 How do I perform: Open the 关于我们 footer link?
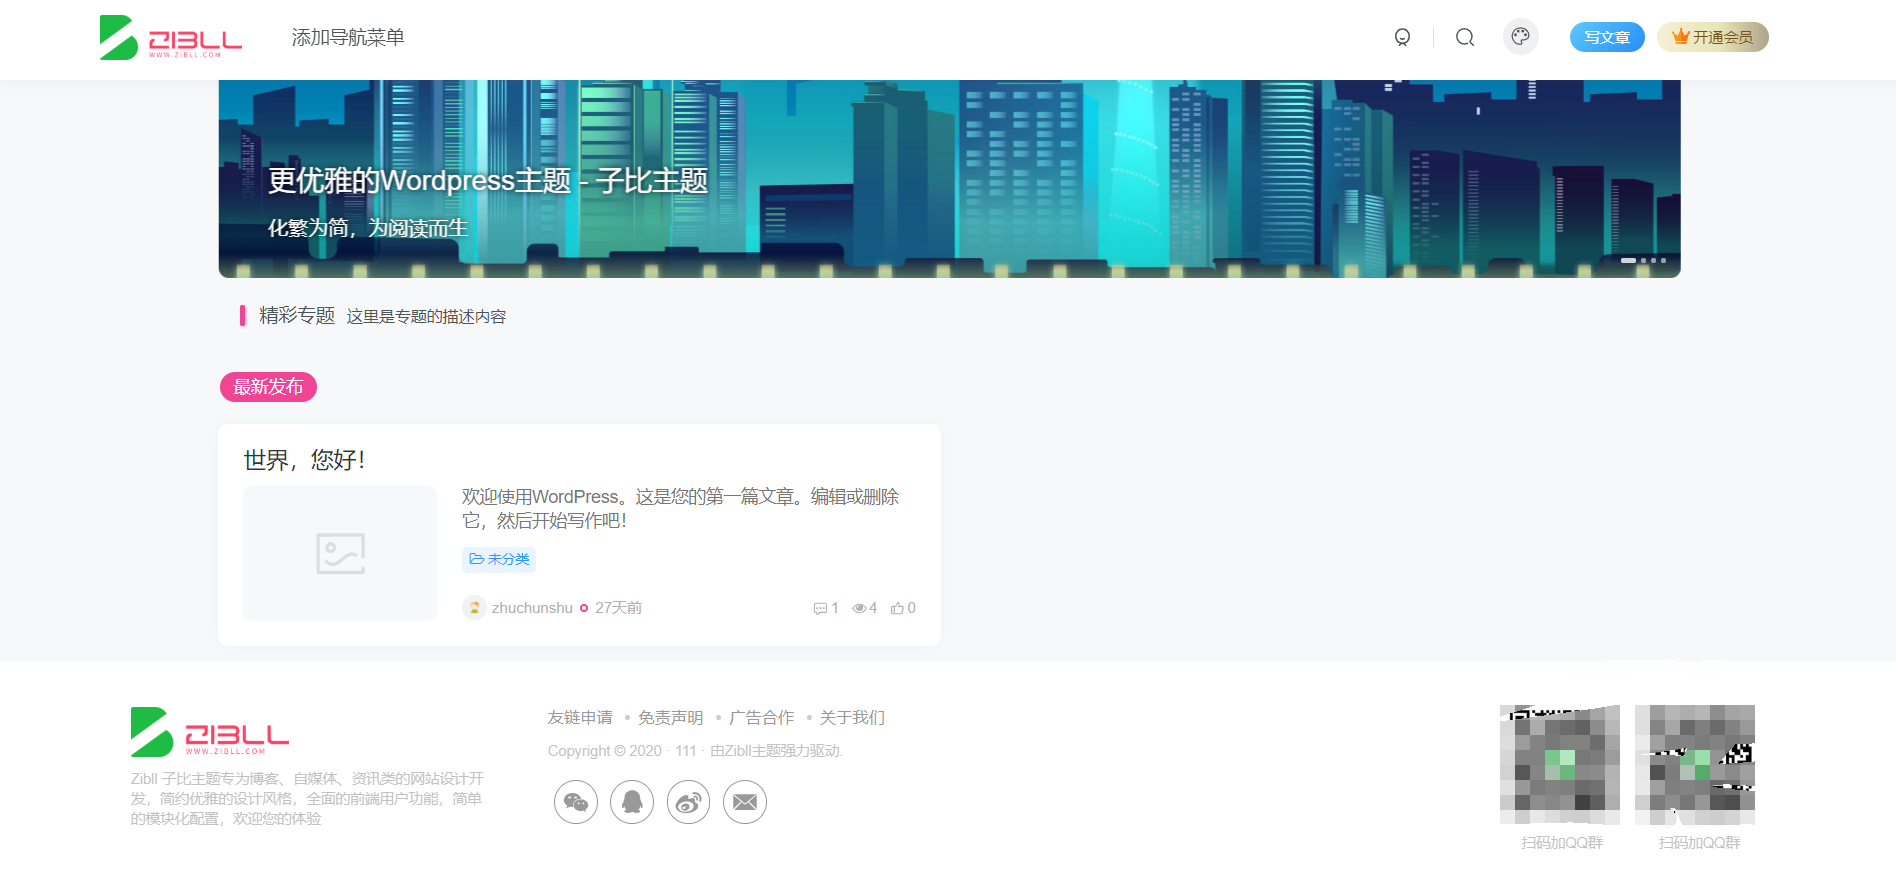pyautogui.click(x=852, y=718)
